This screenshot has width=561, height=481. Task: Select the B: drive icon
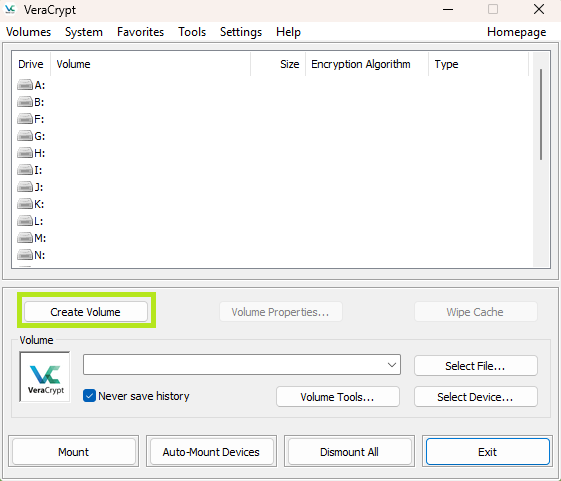[x=25, y=102]
